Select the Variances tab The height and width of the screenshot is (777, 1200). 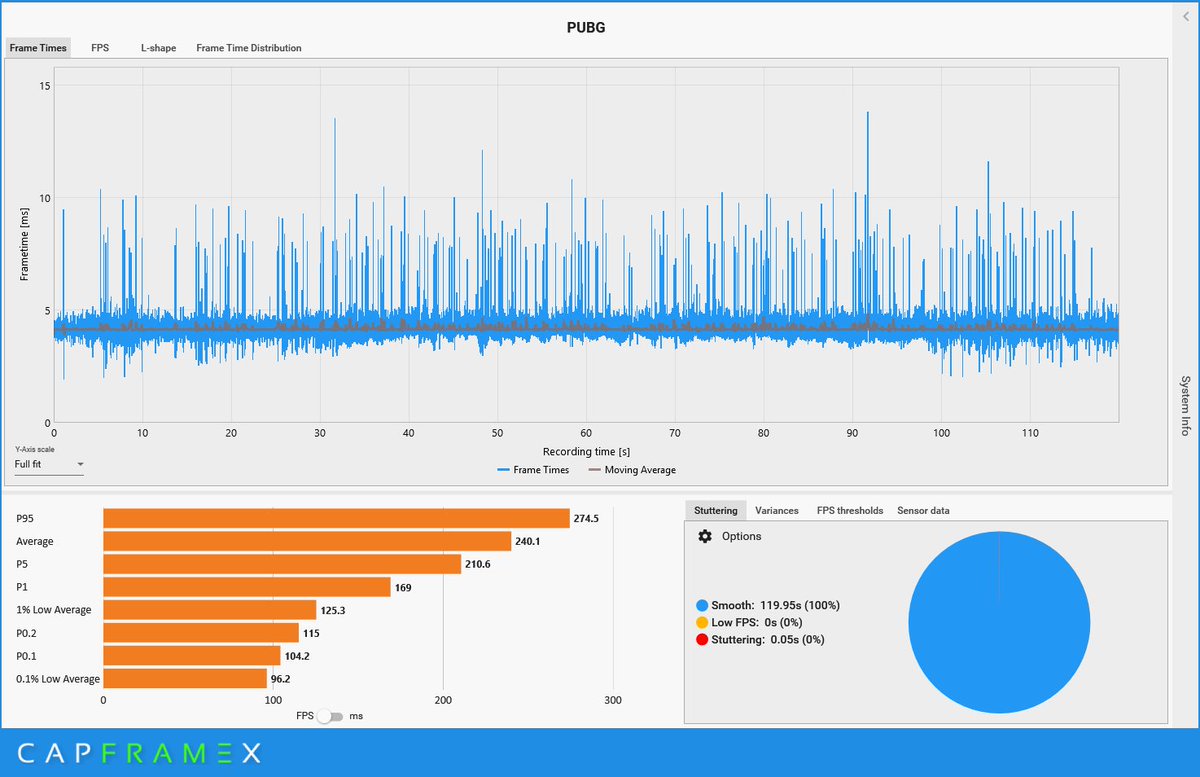777,510
